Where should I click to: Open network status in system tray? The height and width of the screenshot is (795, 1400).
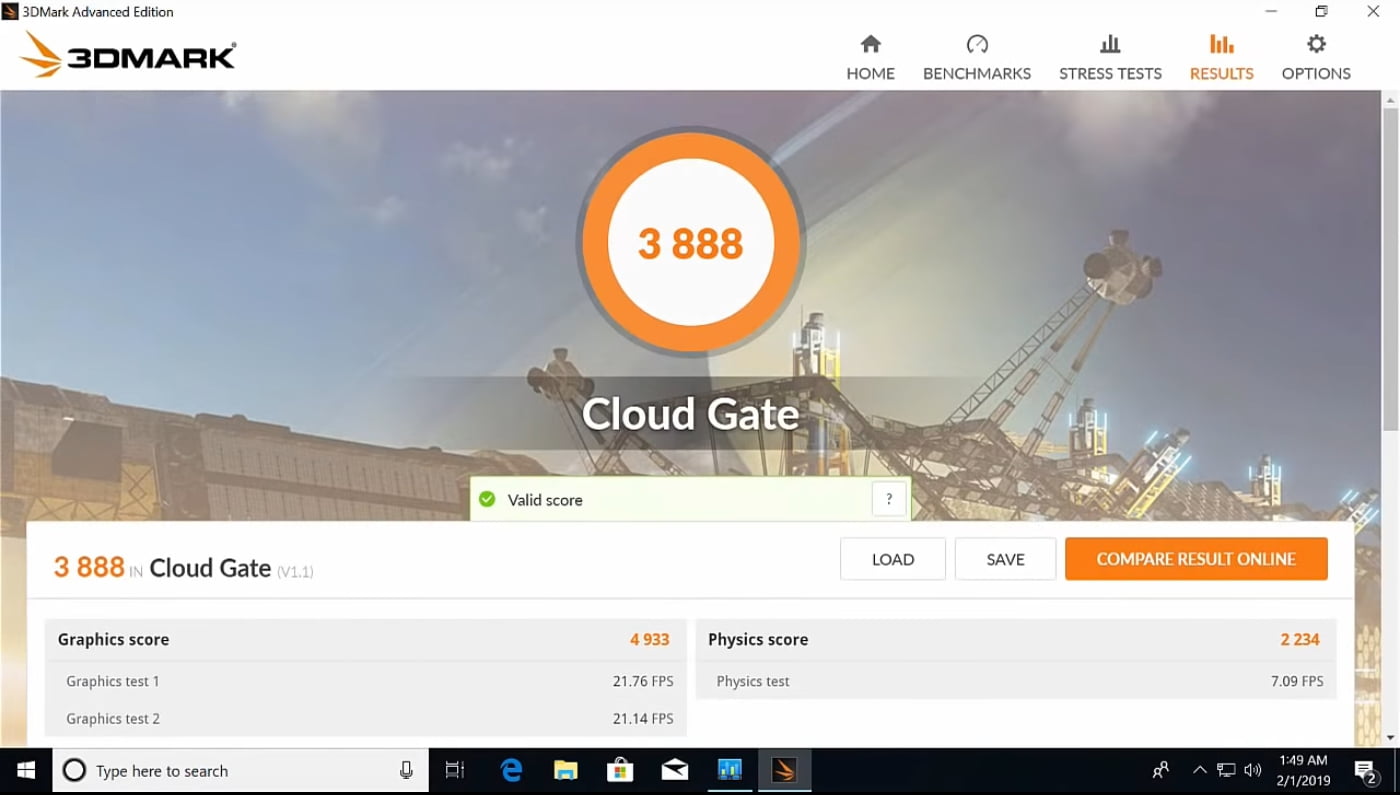click(x=1226, y=770)
